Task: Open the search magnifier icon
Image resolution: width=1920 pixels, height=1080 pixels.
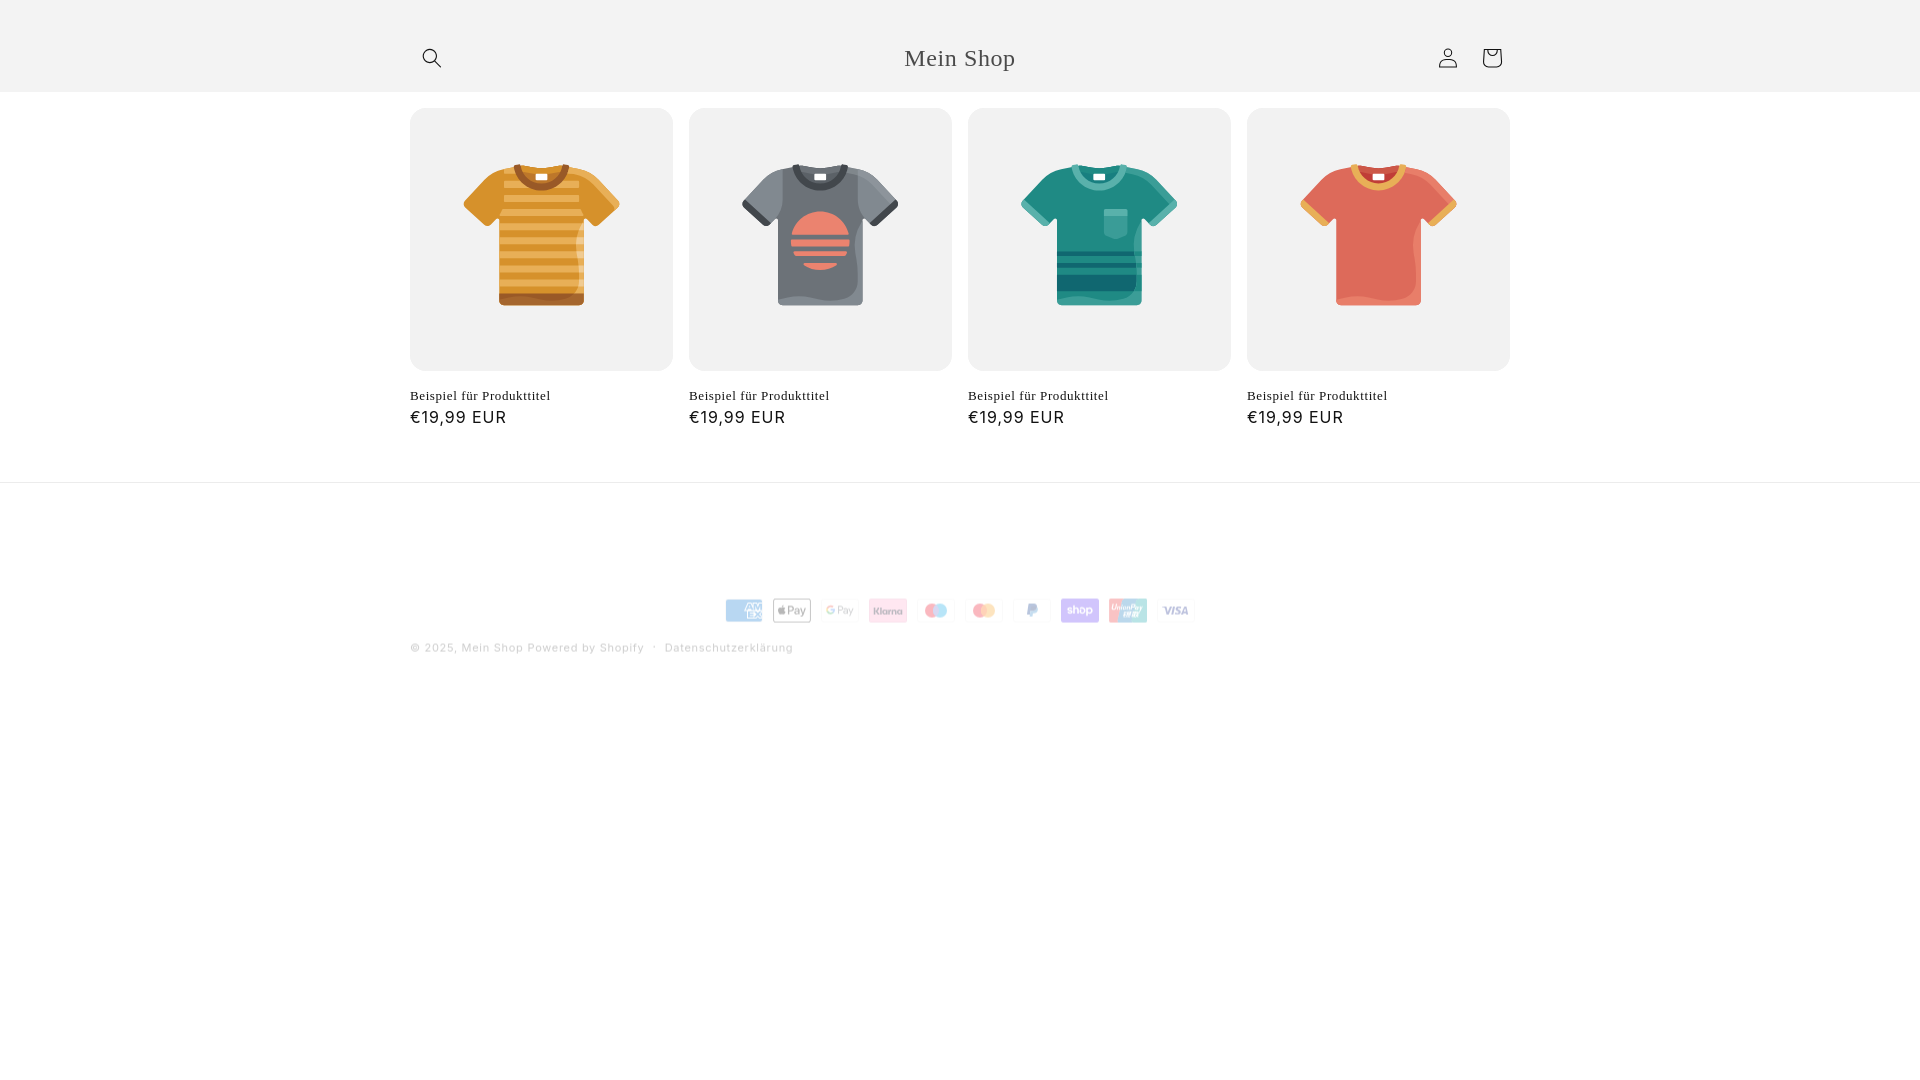Action: (432, 58)
